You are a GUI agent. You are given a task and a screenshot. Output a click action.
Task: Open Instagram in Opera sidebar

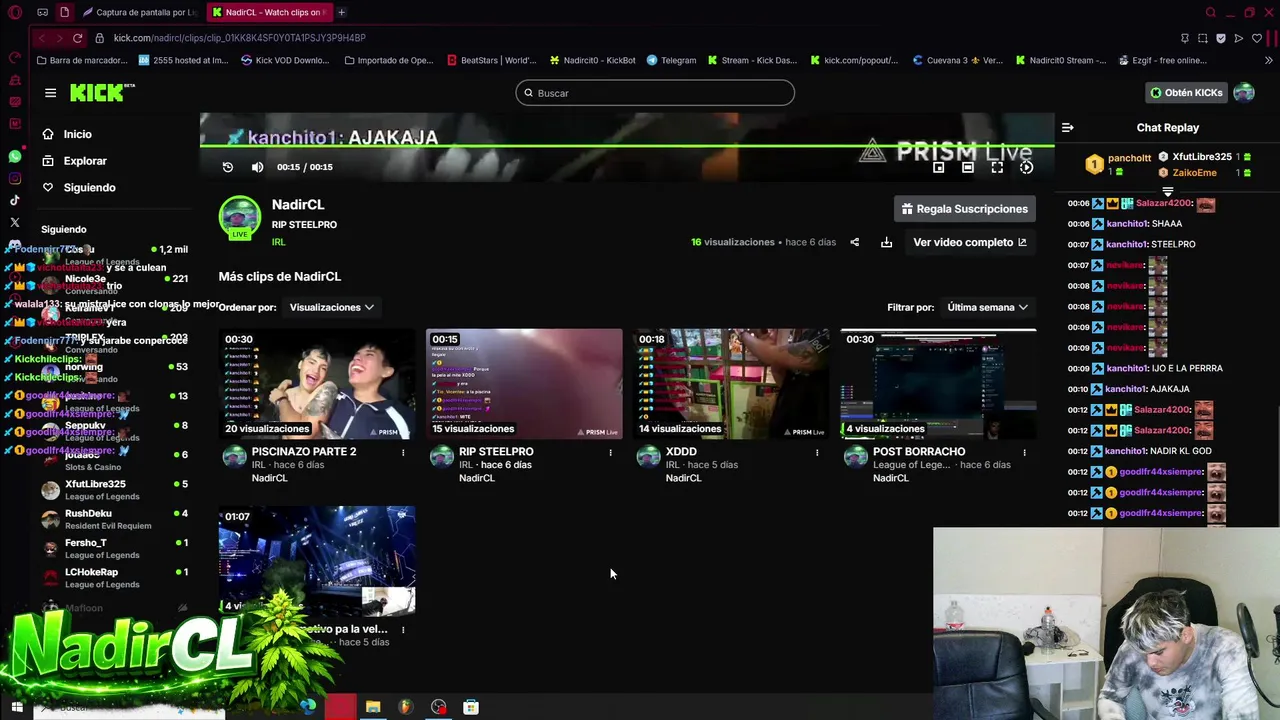click(x=14, y=179)
